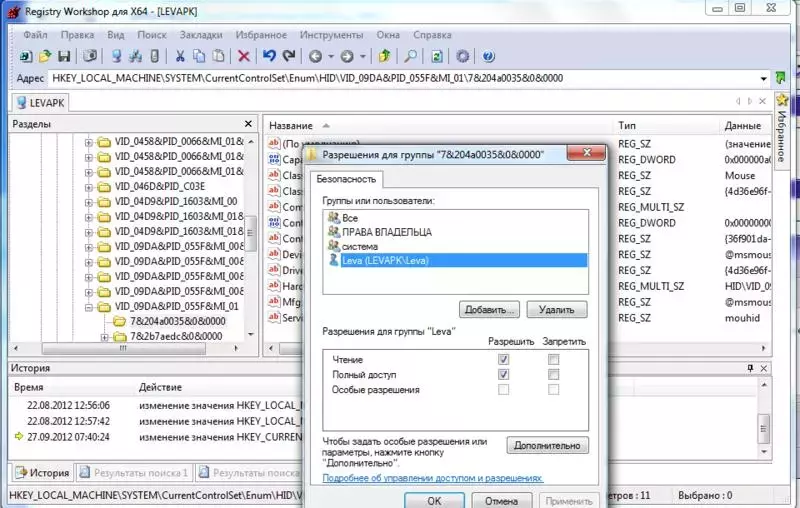800x508 pixels.
Task: Click the Redo arrow in the toolbar
Action: pyautogui.click(x=289, y=56)
